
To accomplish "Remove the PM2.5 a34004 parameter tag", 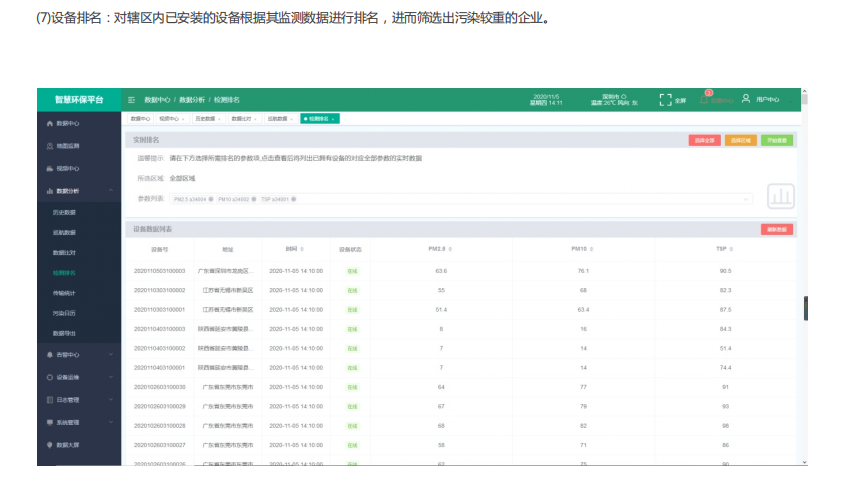I will (211, 199).
